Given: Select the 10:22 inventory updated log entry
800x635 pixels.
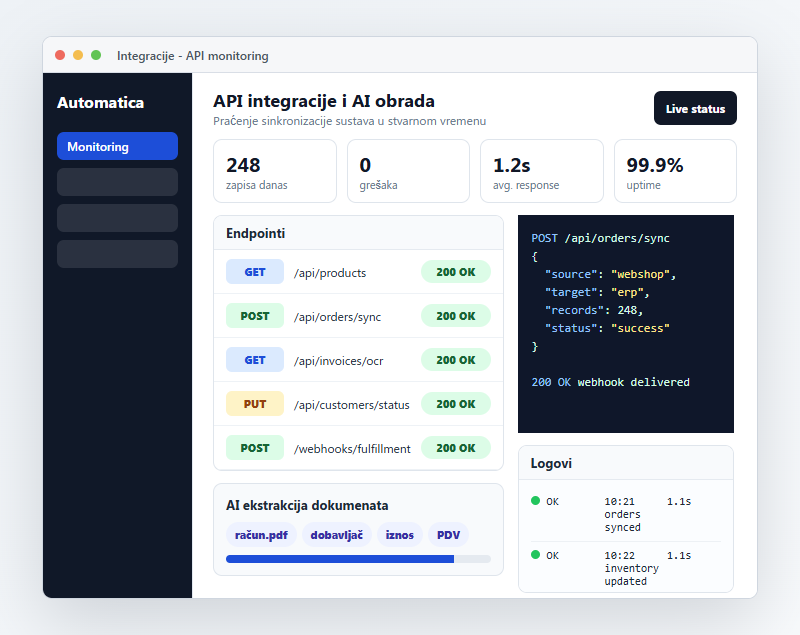Looking at the screenshot, I should (626, 568).
